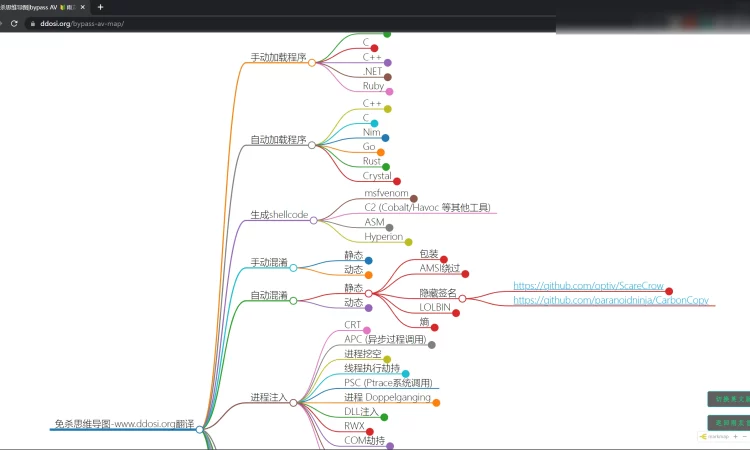The width and height of the screenshot is (750, 450).
Task: Click the C2 (Cobalt/Havoc 等其他工具) node text
Action: pos(427,207)
